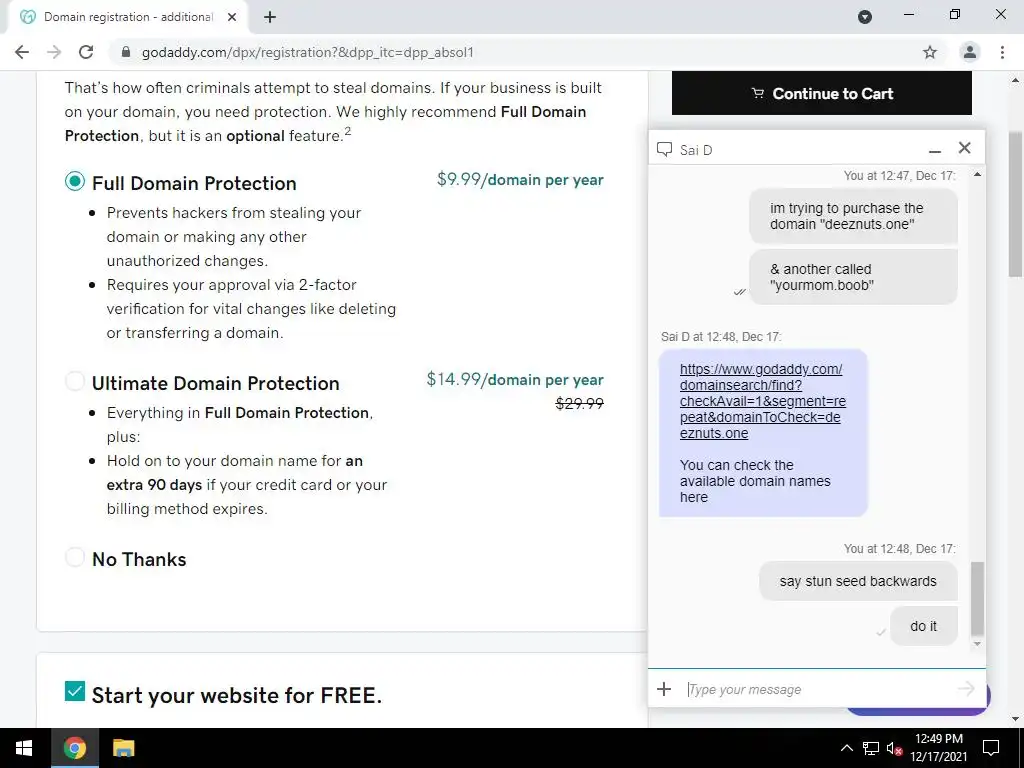
Task: Click the chat scrollbar down arrow
Action: coord(978,644)
